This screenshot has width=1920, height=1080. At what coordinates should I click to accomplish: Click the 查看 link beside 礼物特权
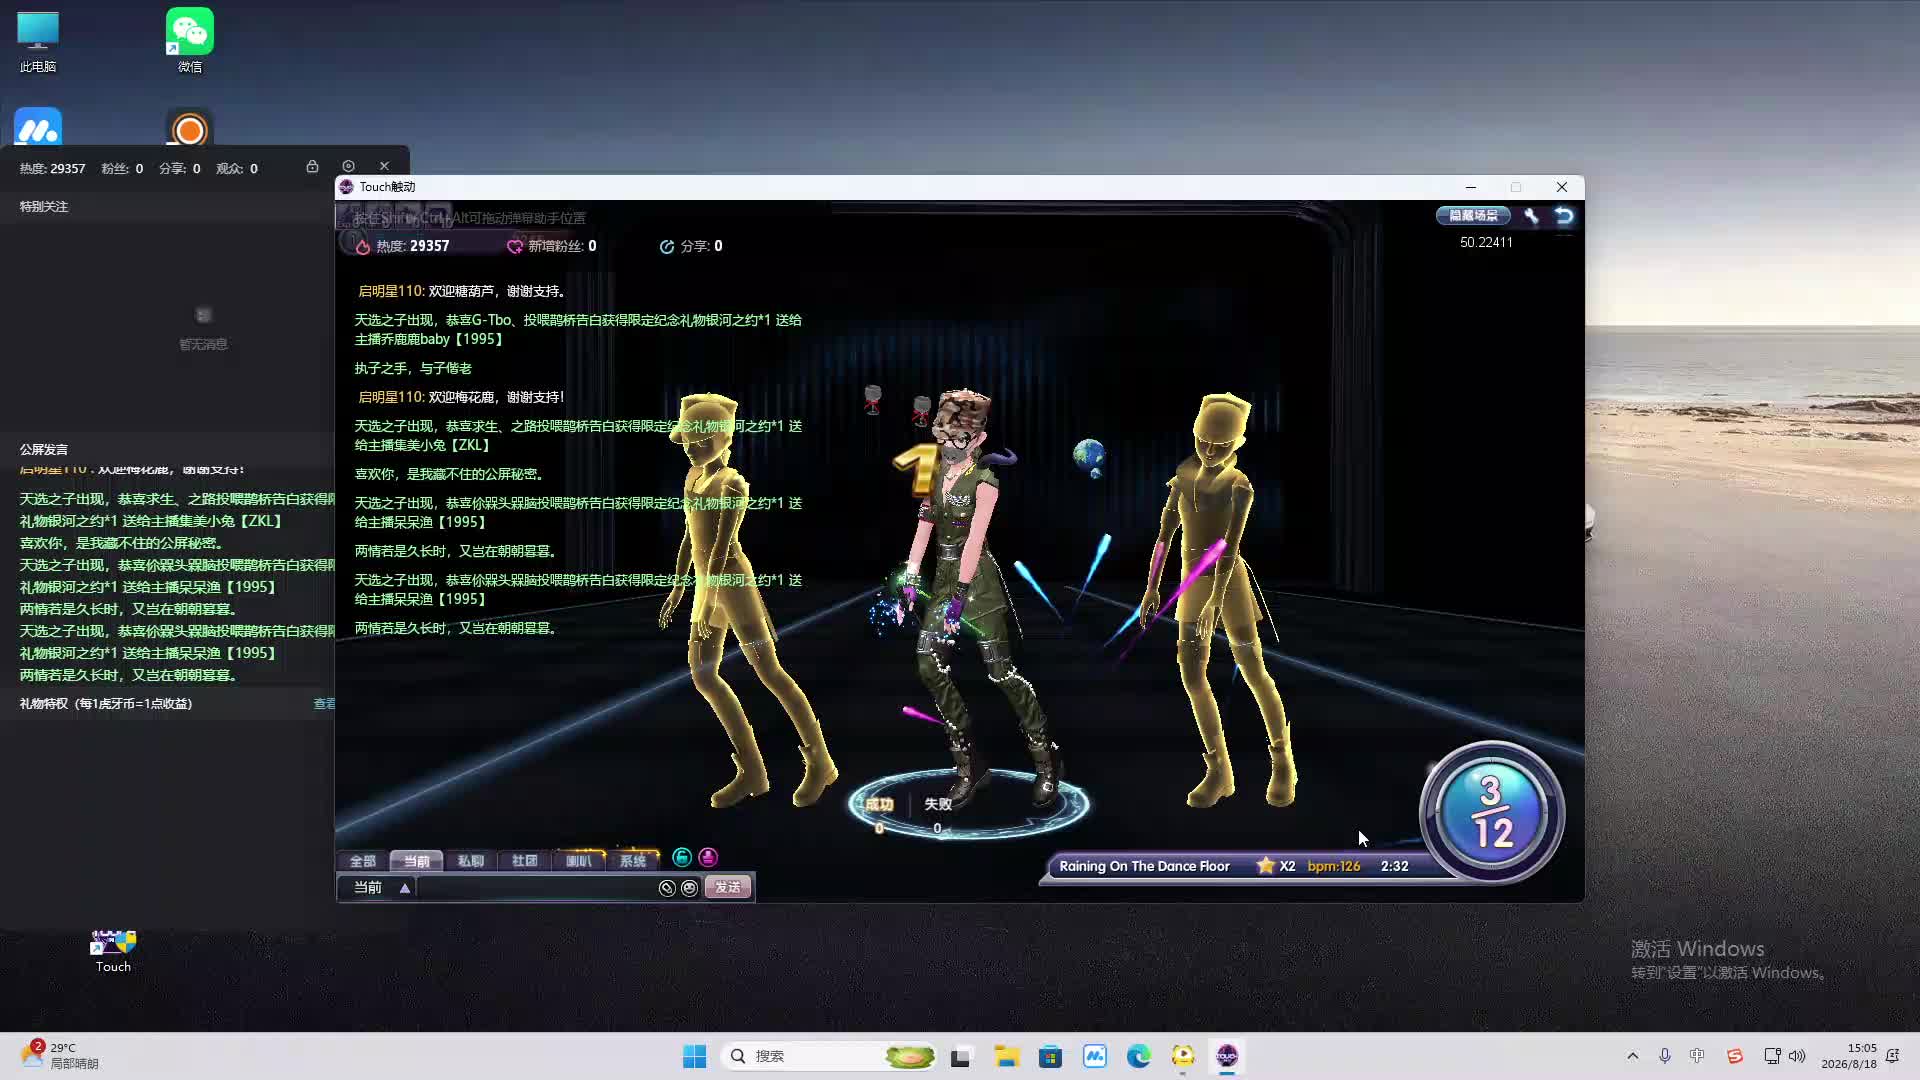point(324,704)
